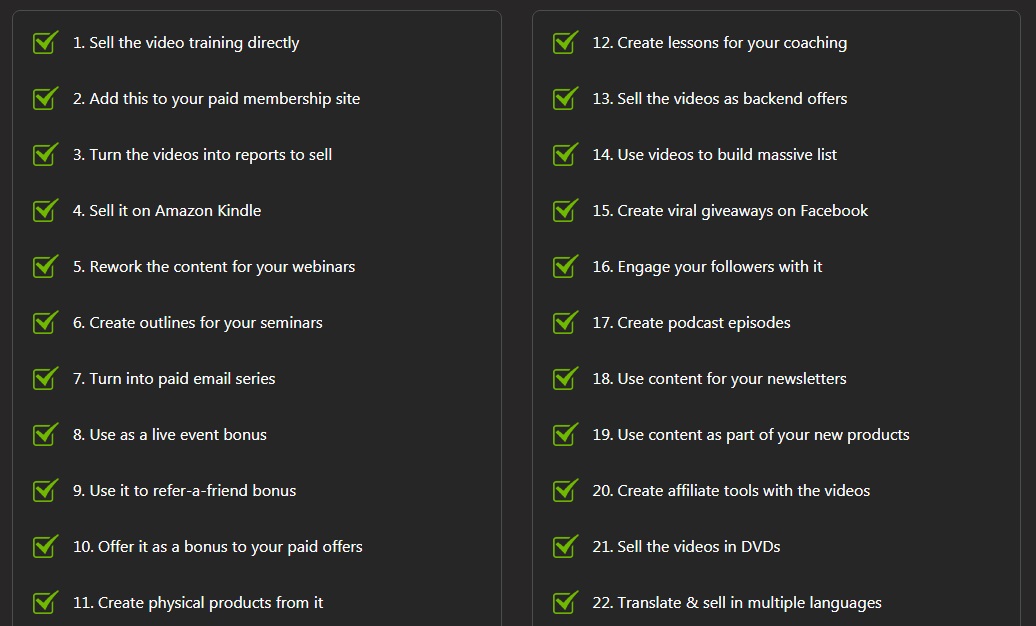
Task: Select the text Turn the videos into reports to sell
Action: coord(202,155)
